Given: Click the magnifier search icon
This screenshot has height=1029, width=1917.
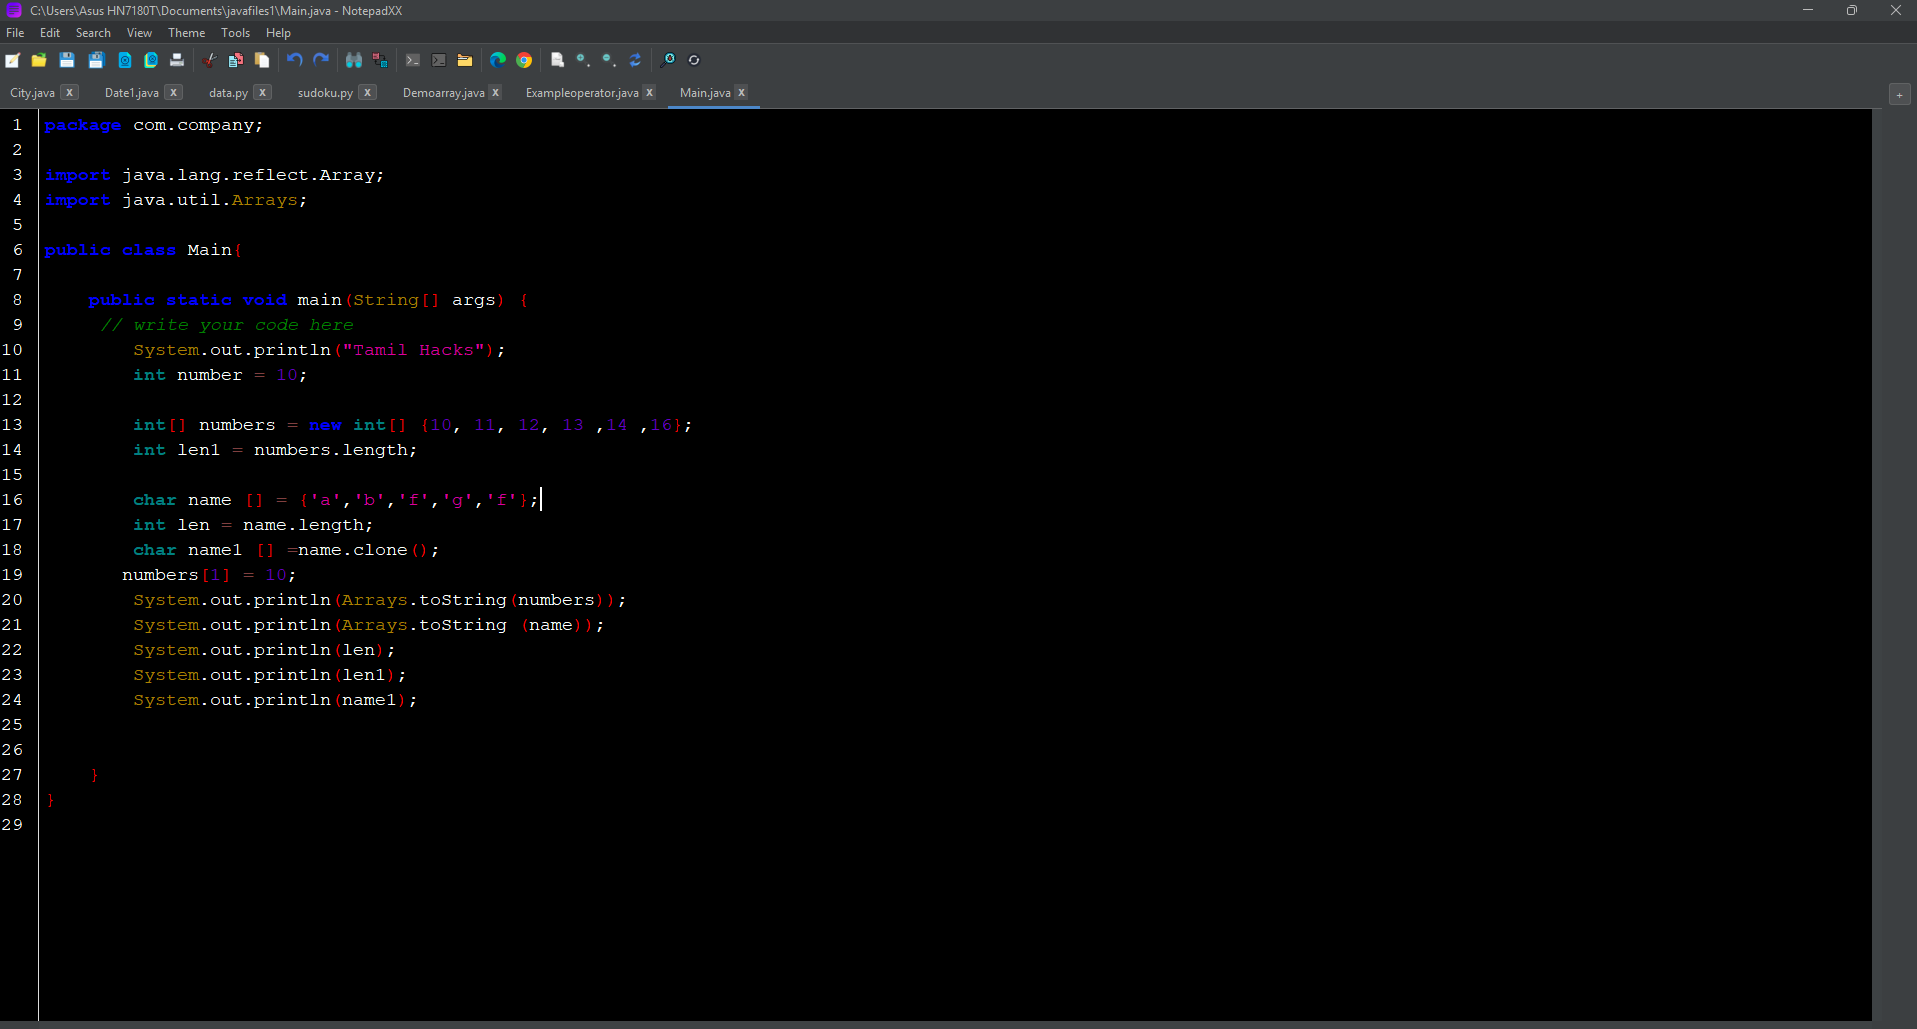Looking at the screenshot, I should (x=668, y=60).
